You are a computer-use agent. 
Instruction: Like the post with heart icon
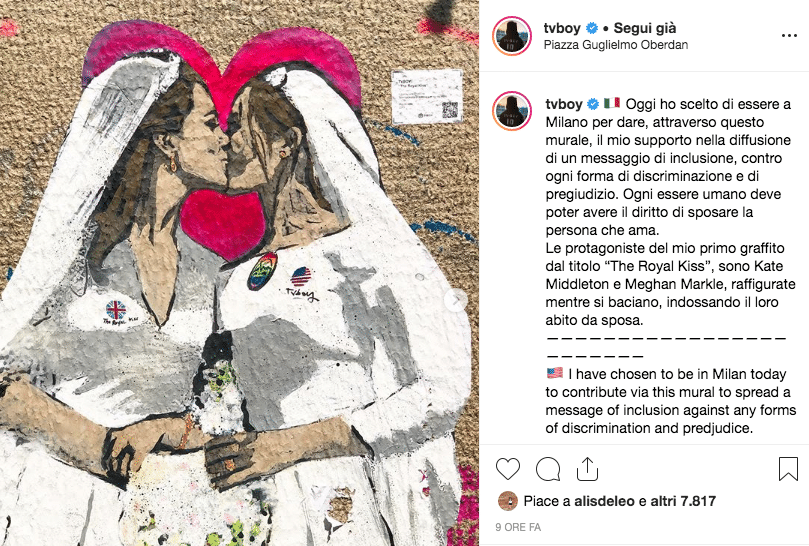tap(508, 469)
